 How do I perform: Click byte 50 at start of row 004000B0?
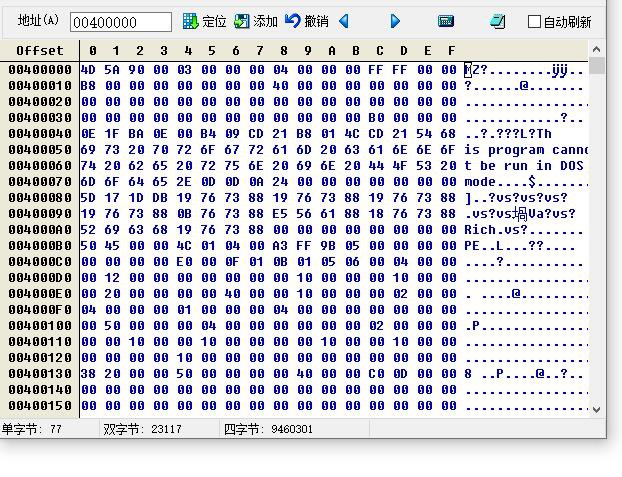tap(89, 246)
